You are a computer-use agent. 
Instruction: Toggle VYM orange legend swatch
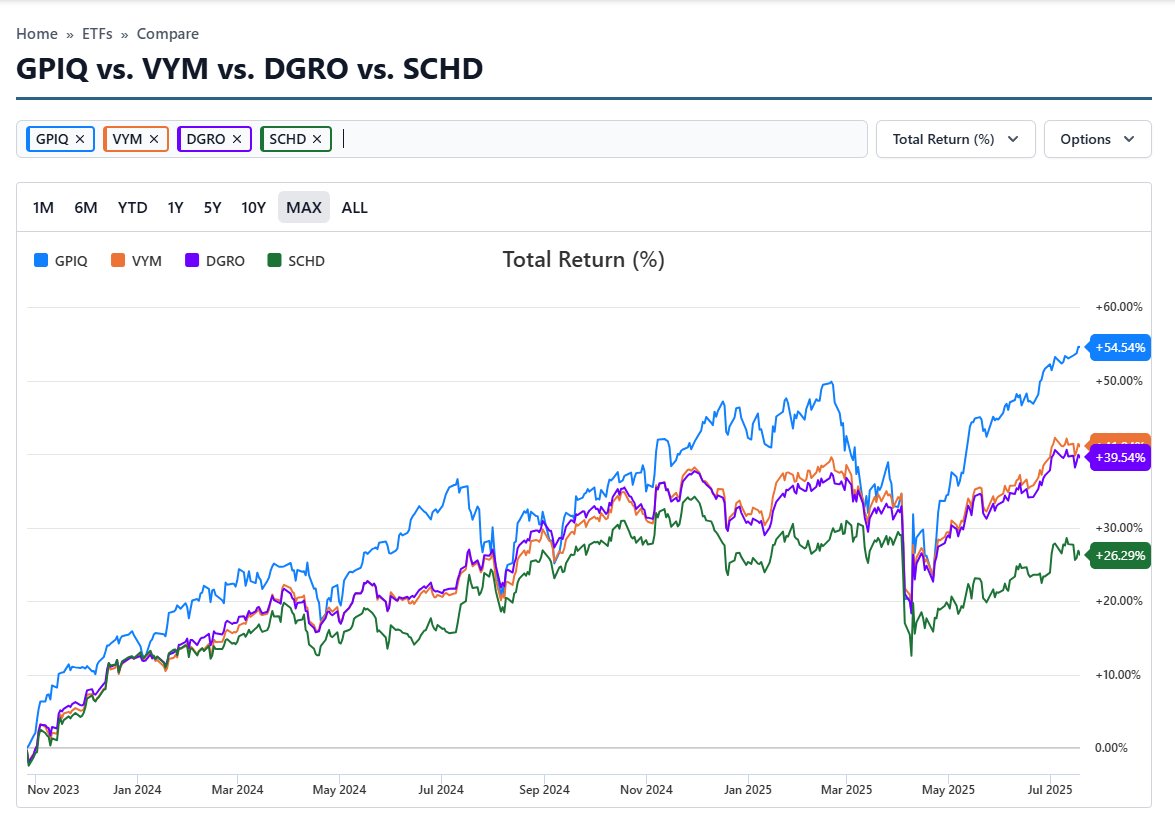(x=118, y=261)
